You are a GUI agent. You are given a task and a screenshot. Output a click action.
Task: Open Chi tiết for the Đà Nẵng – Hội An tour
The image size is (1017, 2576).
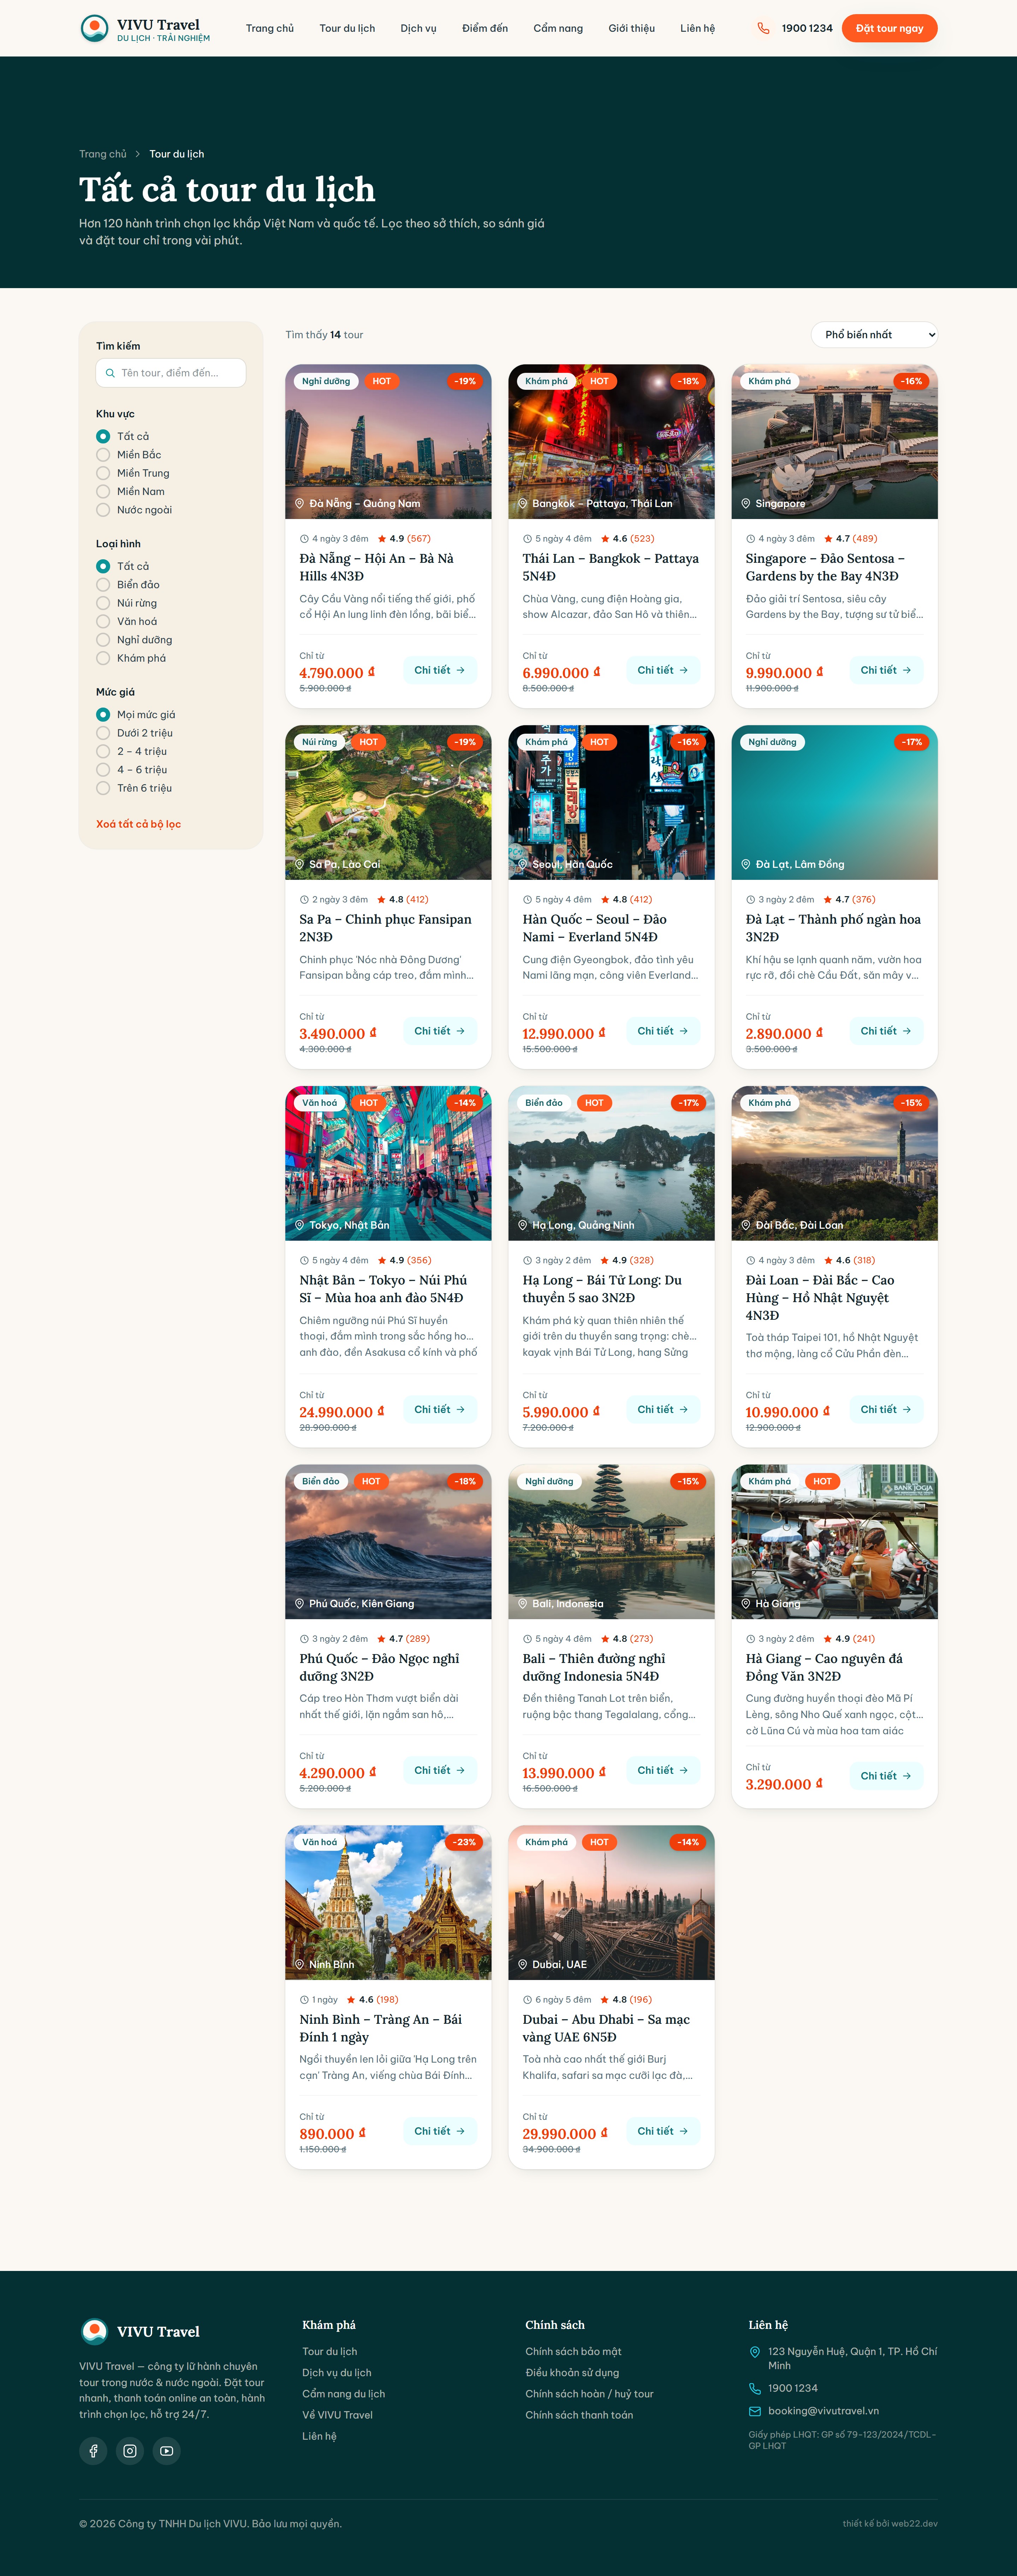coord(440,670)
